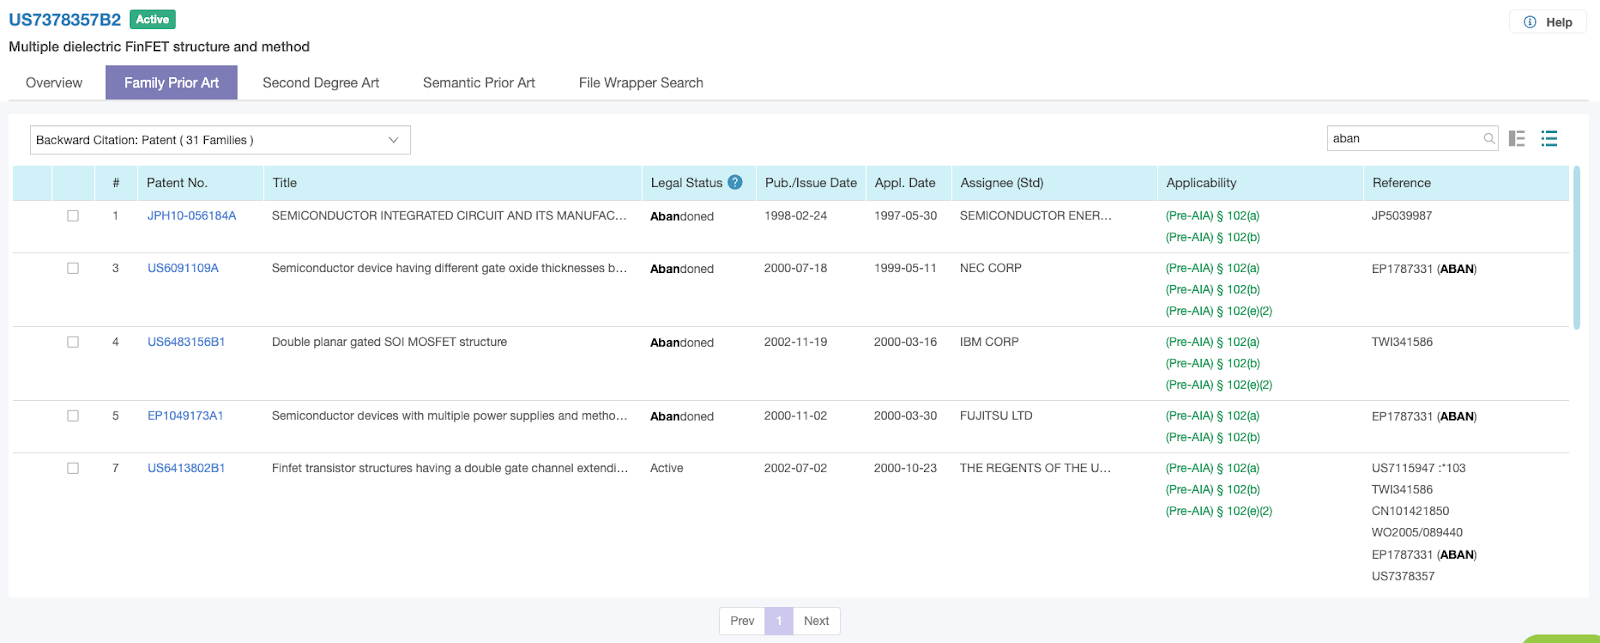Switch to the Second Degree Art tab
The width and height of the screenshot is (1600, 643).
[x=321, y=83]
